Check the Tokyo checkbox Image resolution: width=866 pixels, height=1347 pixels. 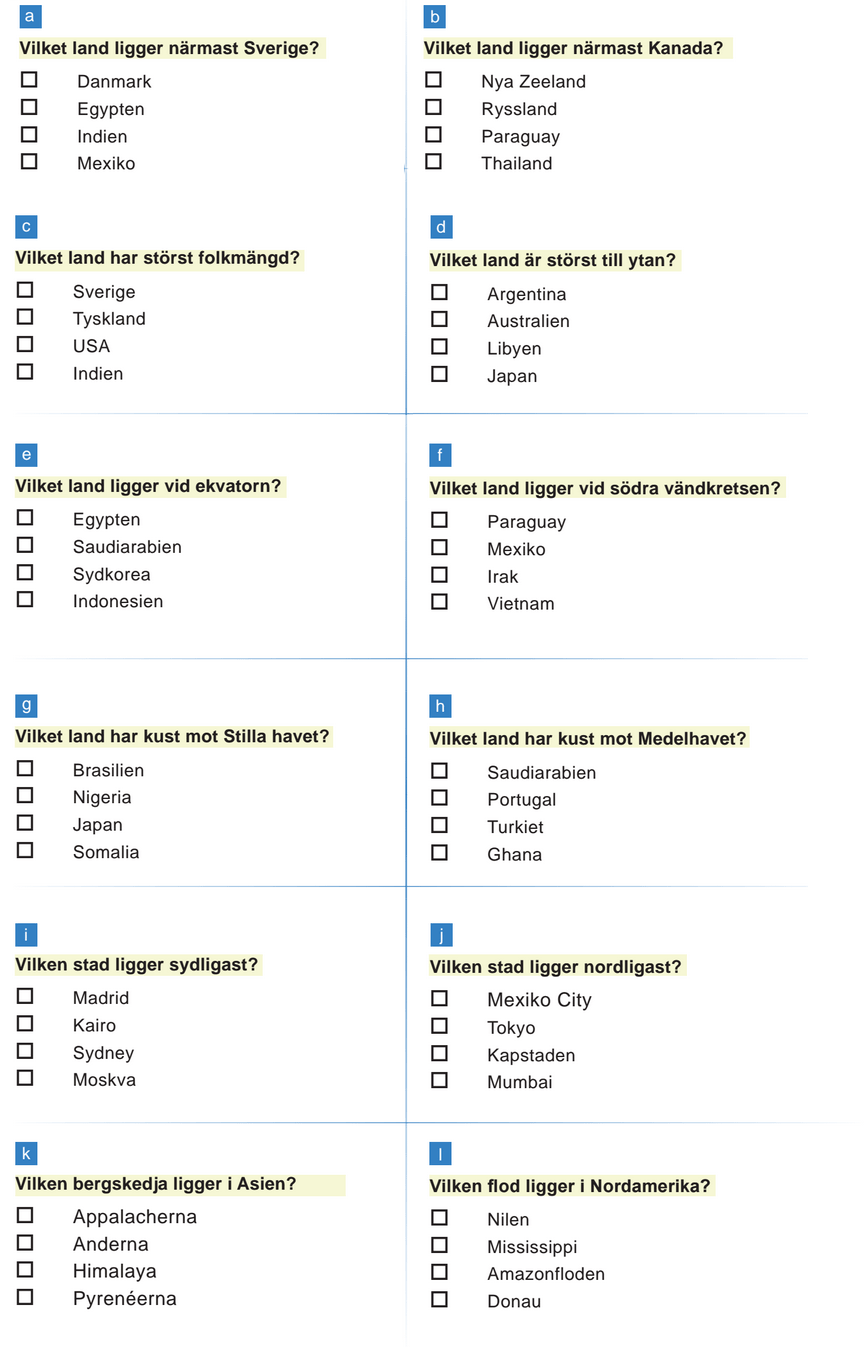439,1026
